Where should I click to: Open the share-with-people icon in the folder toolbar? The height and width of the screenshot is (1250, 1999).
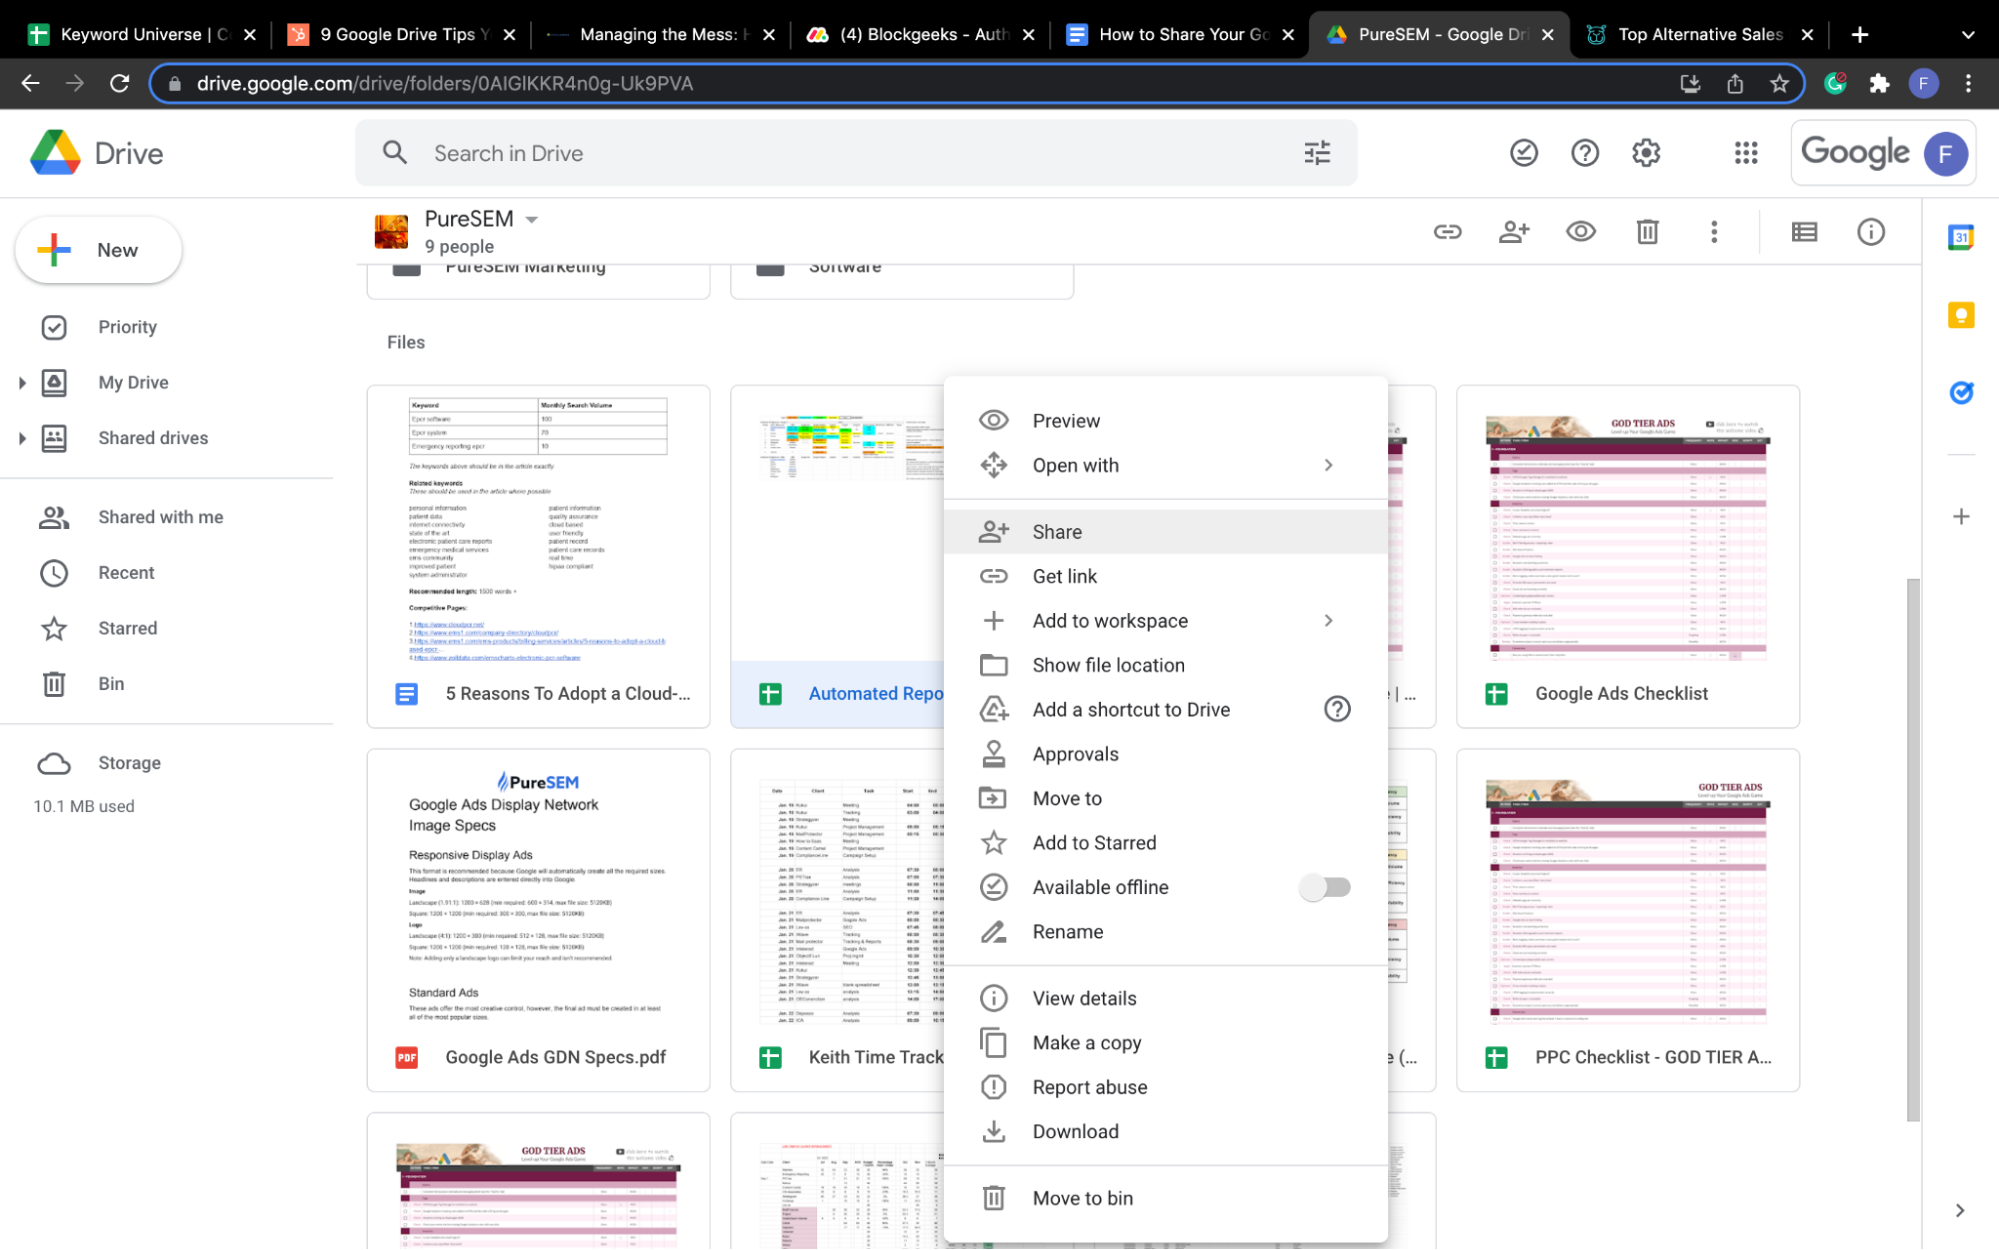[1514, 232]
